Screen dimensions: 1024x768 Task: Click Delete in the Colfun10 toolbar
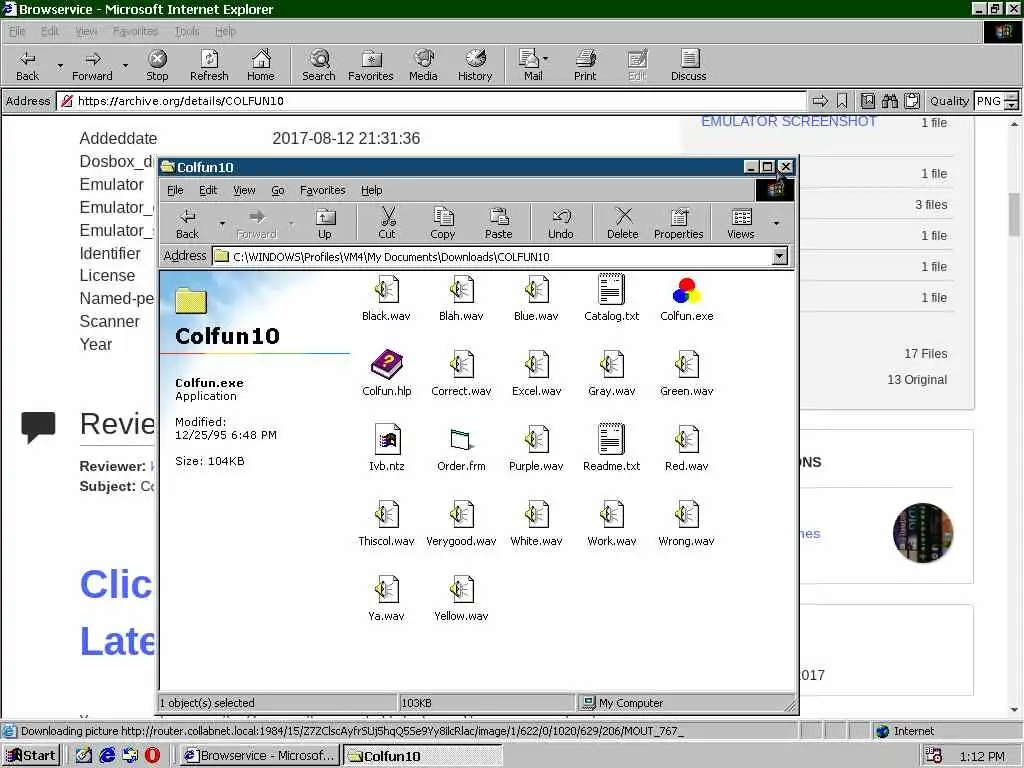[x=622, y=223]
